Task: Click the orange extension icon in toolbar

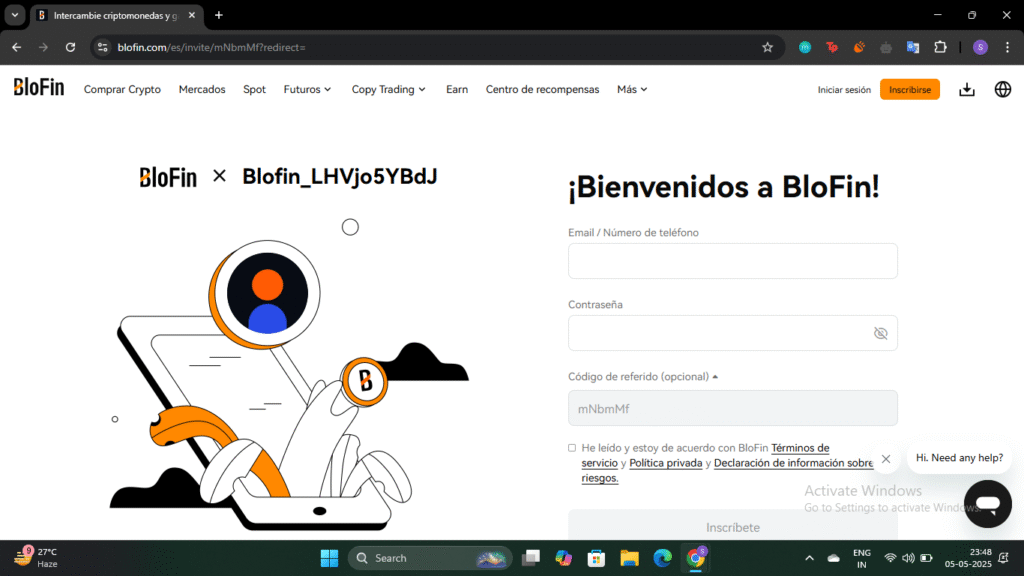Action: [x=859, y=47]
